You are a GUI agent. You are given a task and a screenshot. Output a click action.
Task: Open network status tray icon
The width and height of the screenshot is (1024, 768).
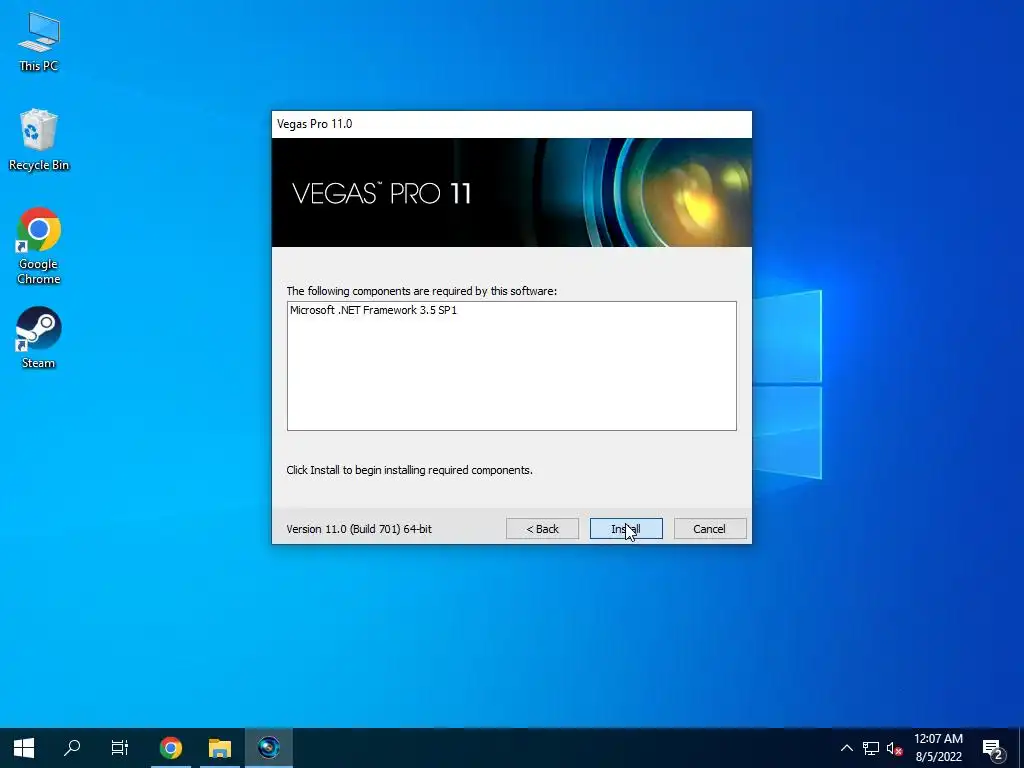point(871,748)
